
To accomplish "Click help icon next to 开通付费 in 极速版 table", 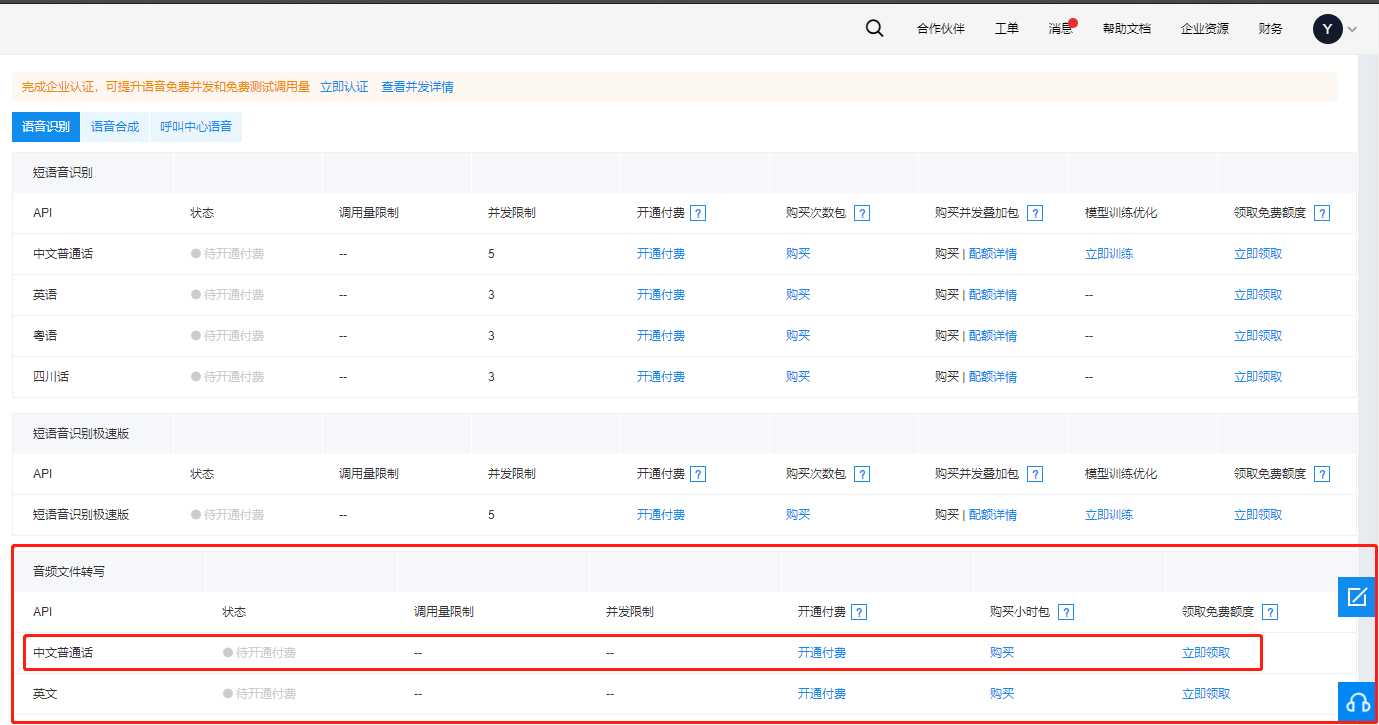I will click(698, 474).
